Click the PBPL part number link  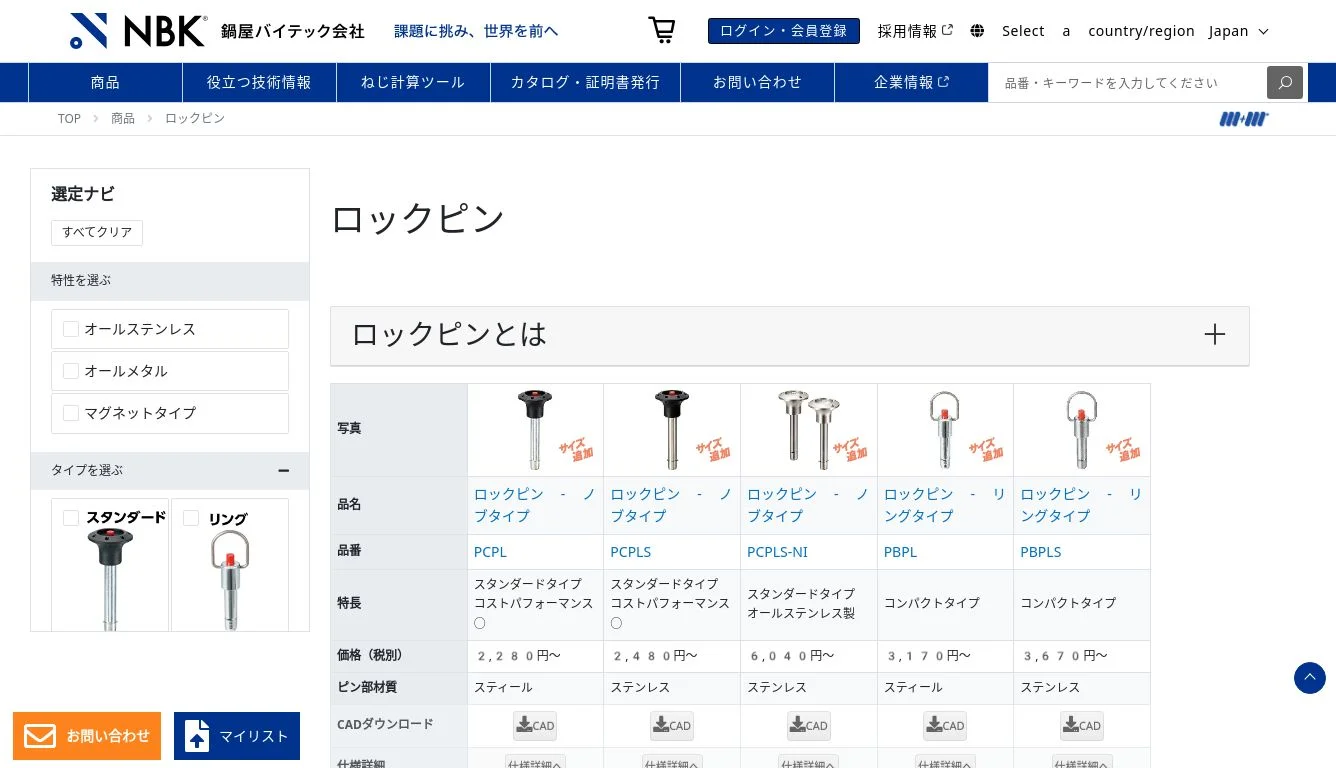tap(900, 552)
